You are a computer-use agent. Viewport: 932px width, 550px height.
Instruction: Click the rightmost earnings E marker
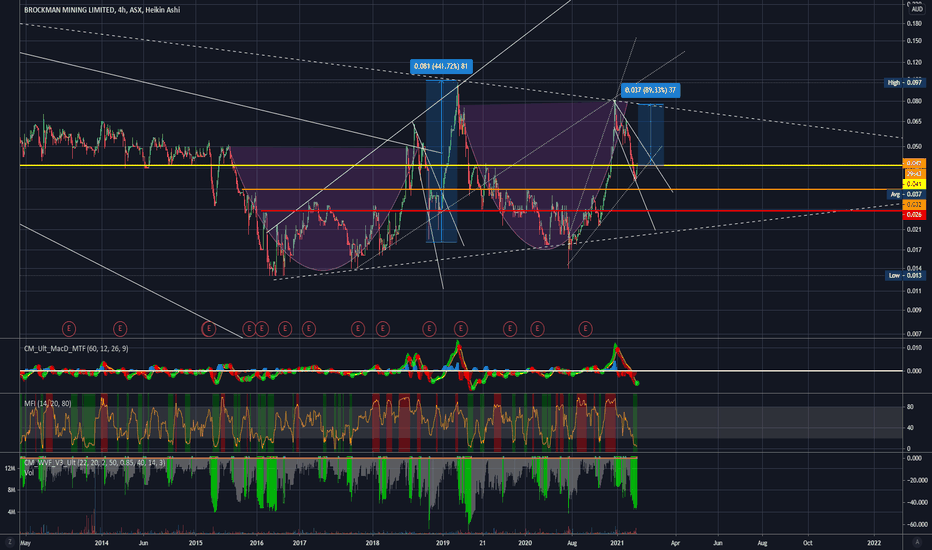pos(585,328)
